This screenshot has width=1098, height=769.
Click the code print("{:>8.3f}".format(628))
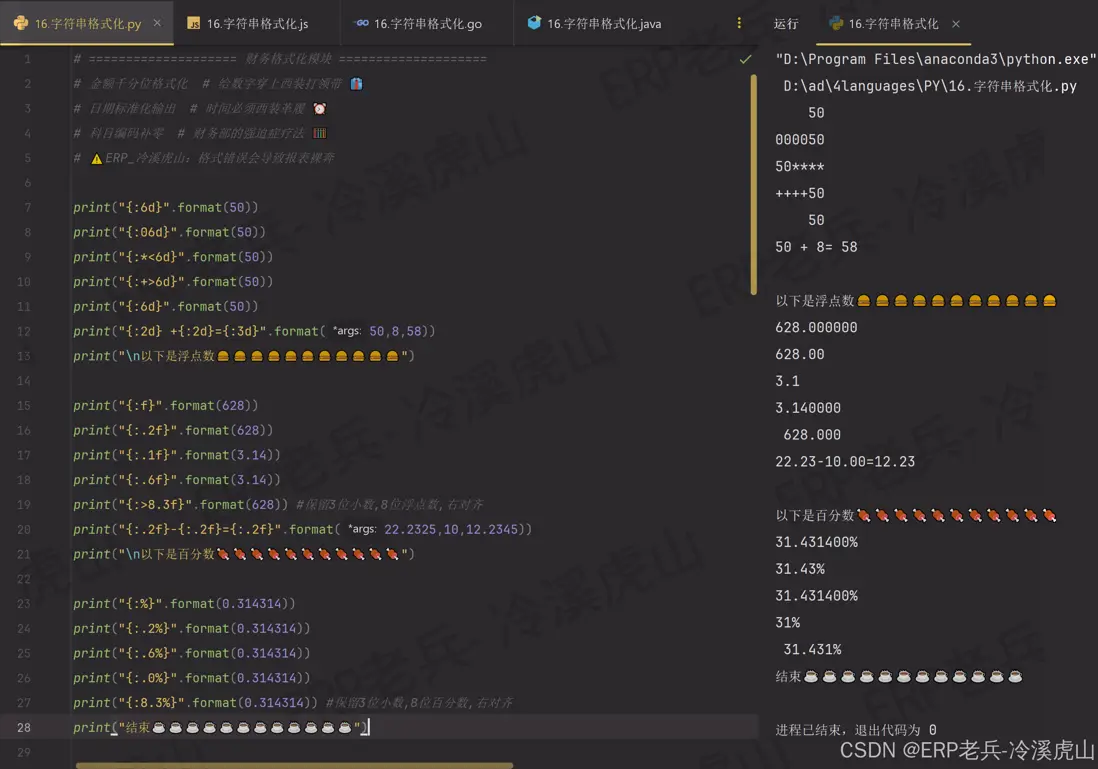[181, 504]
